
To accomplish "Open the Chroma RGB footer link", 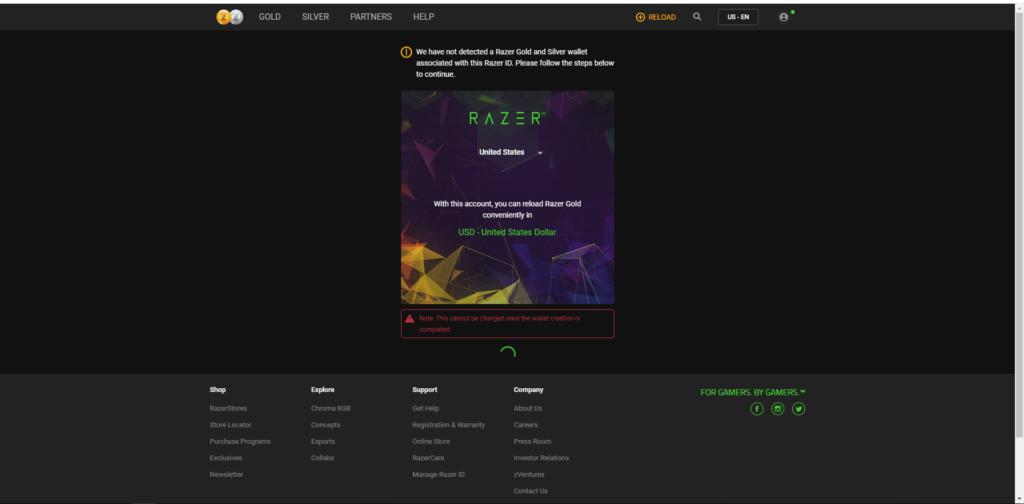I will coord(330,408).
